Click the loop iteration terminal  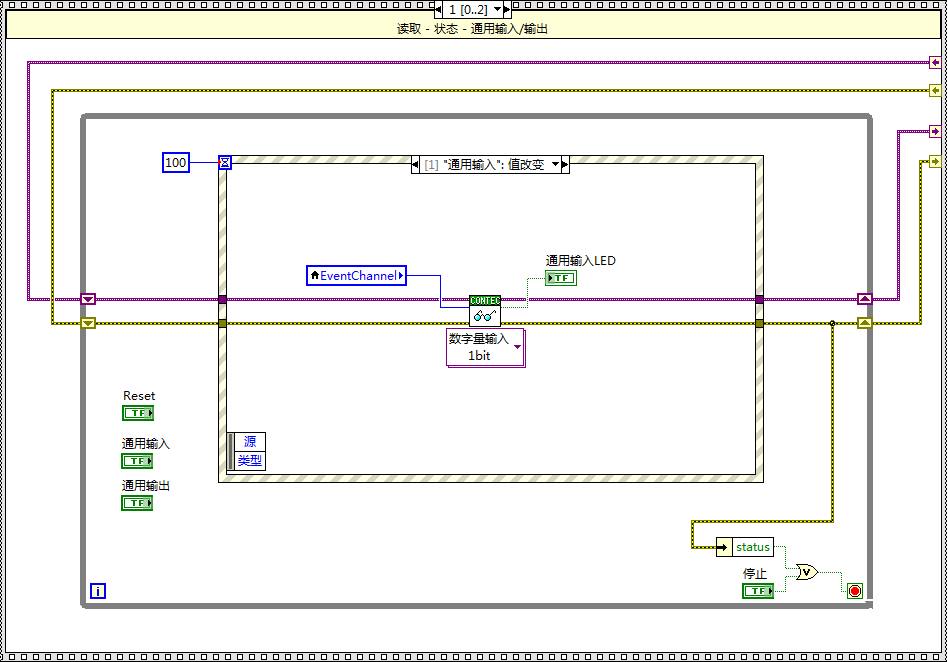pos(98,591)
